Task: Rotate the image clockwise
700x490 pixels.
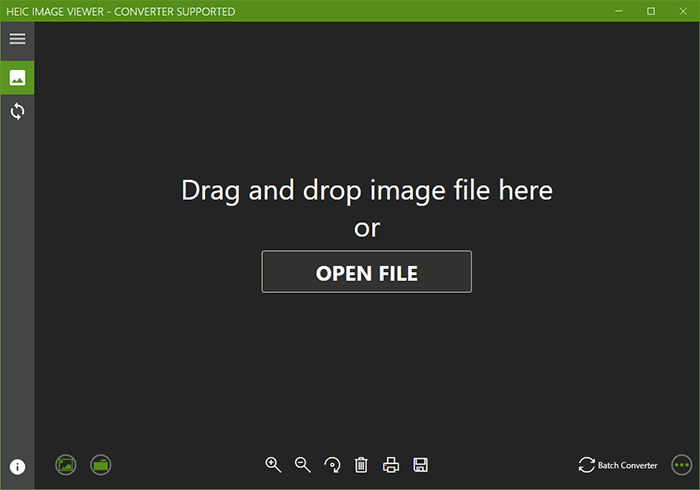Action: 332,464
